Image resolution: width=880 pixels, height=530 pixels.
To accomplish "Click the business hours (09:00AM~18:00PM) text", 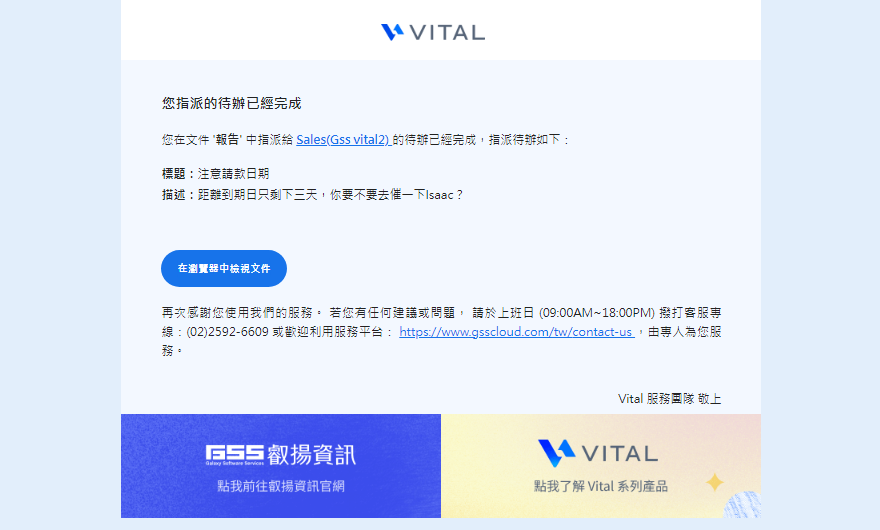I will pos(597,313).
